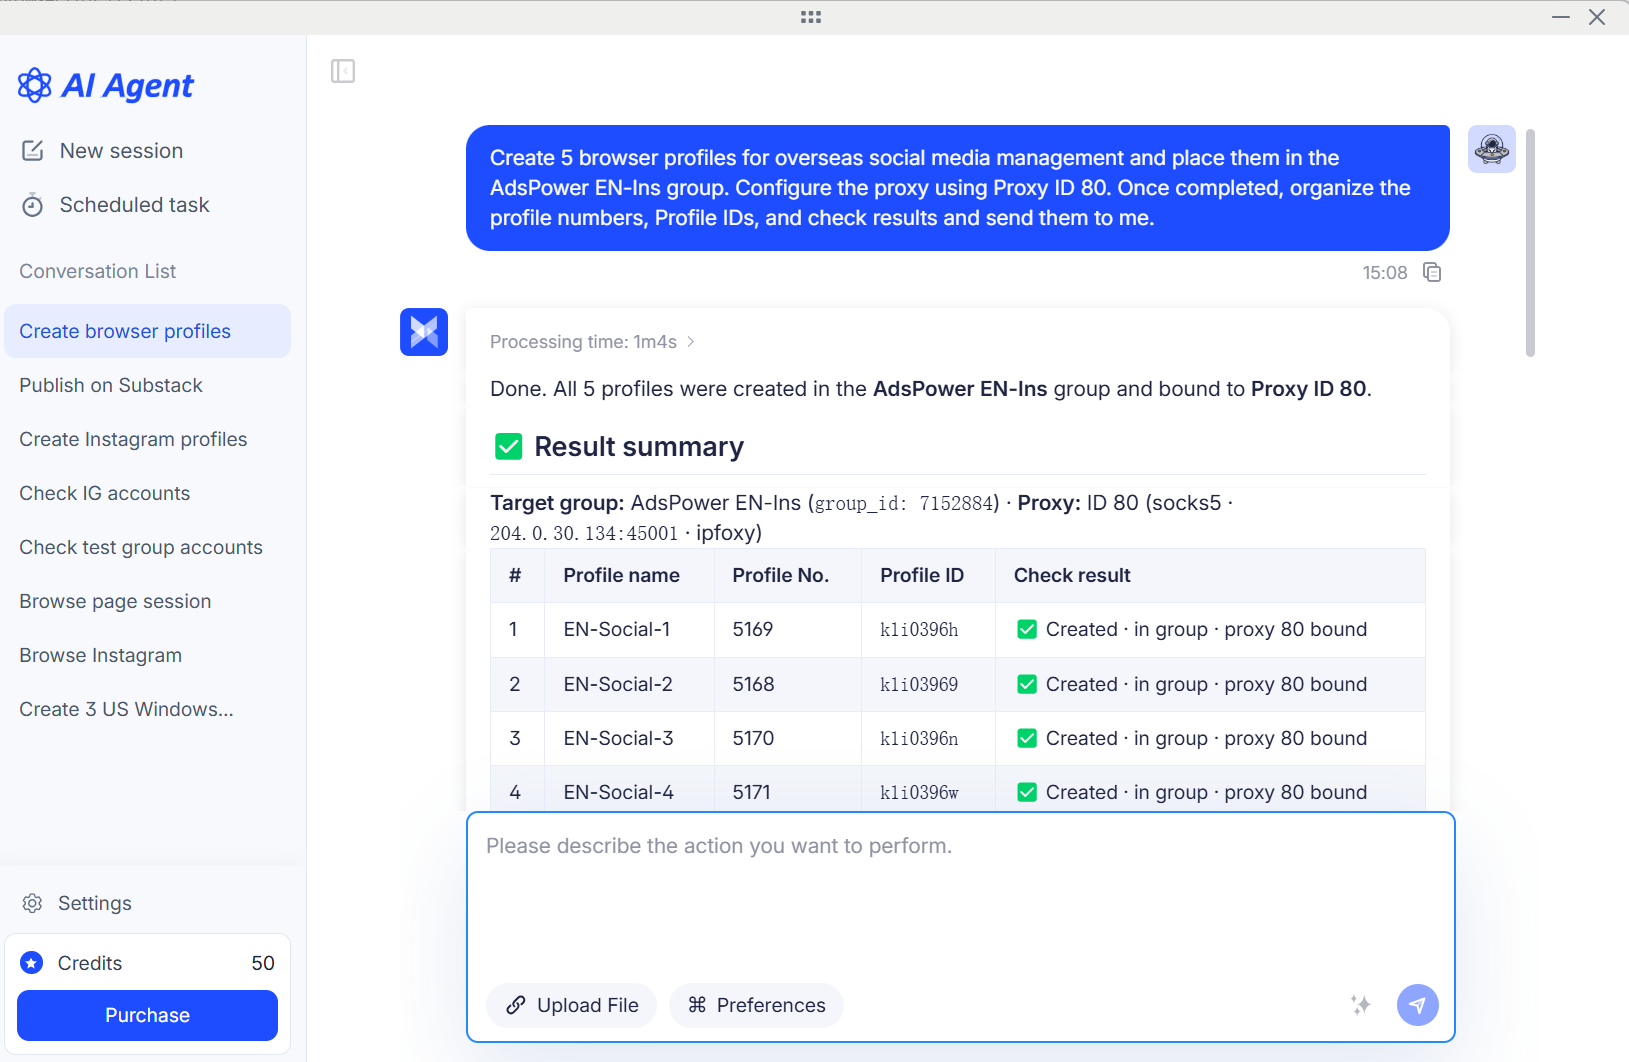Click the green check beside Result summary
1629x1062 pixels.
(x=509, y=447)
